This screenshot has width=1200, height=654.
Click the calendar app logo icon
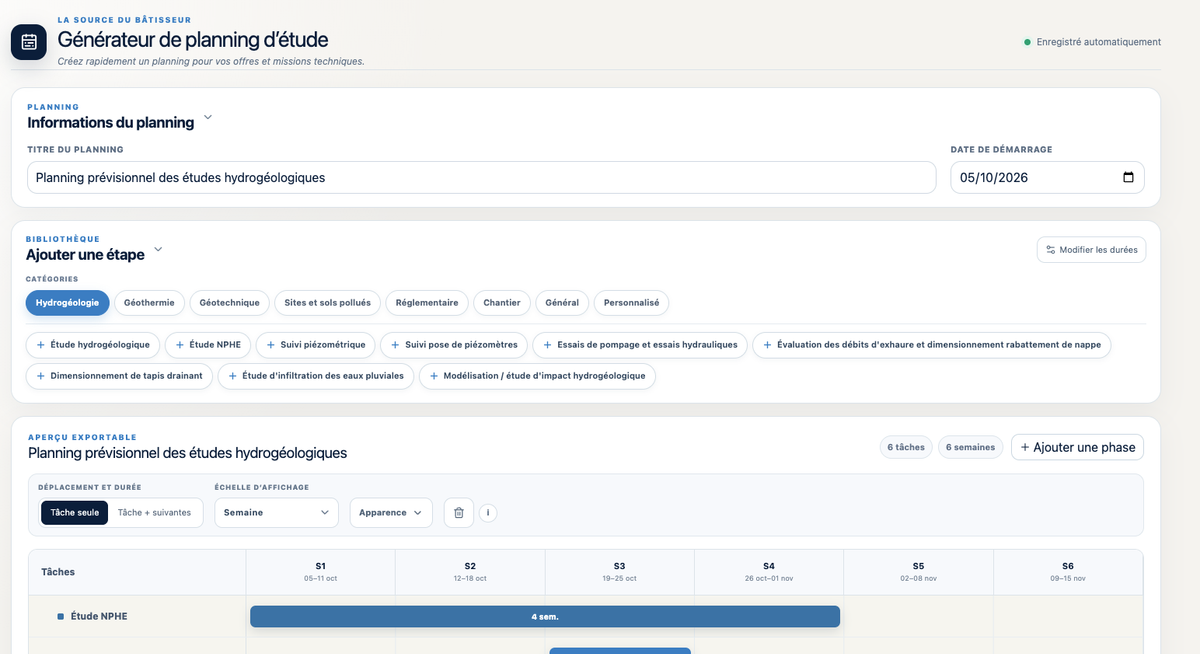point(29,42)
